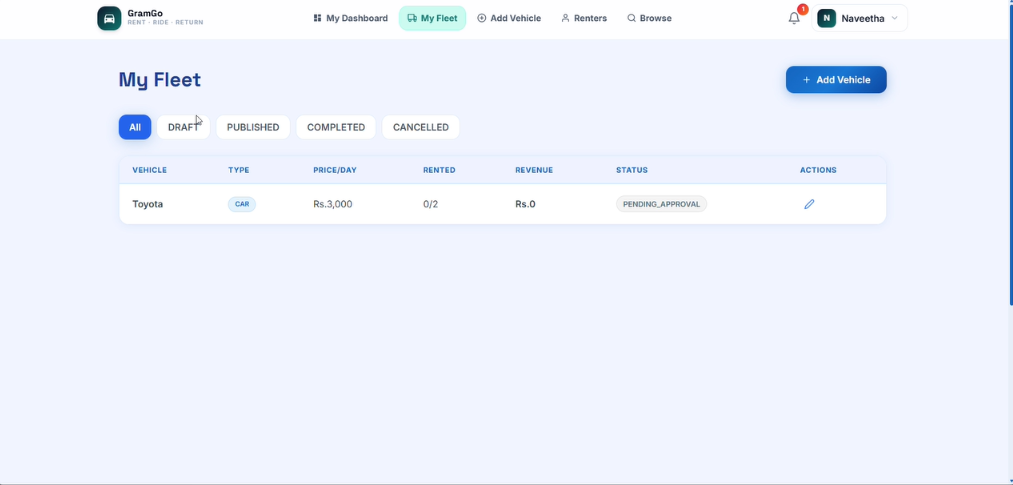Open the Renters page

click(x=584, y=18)
